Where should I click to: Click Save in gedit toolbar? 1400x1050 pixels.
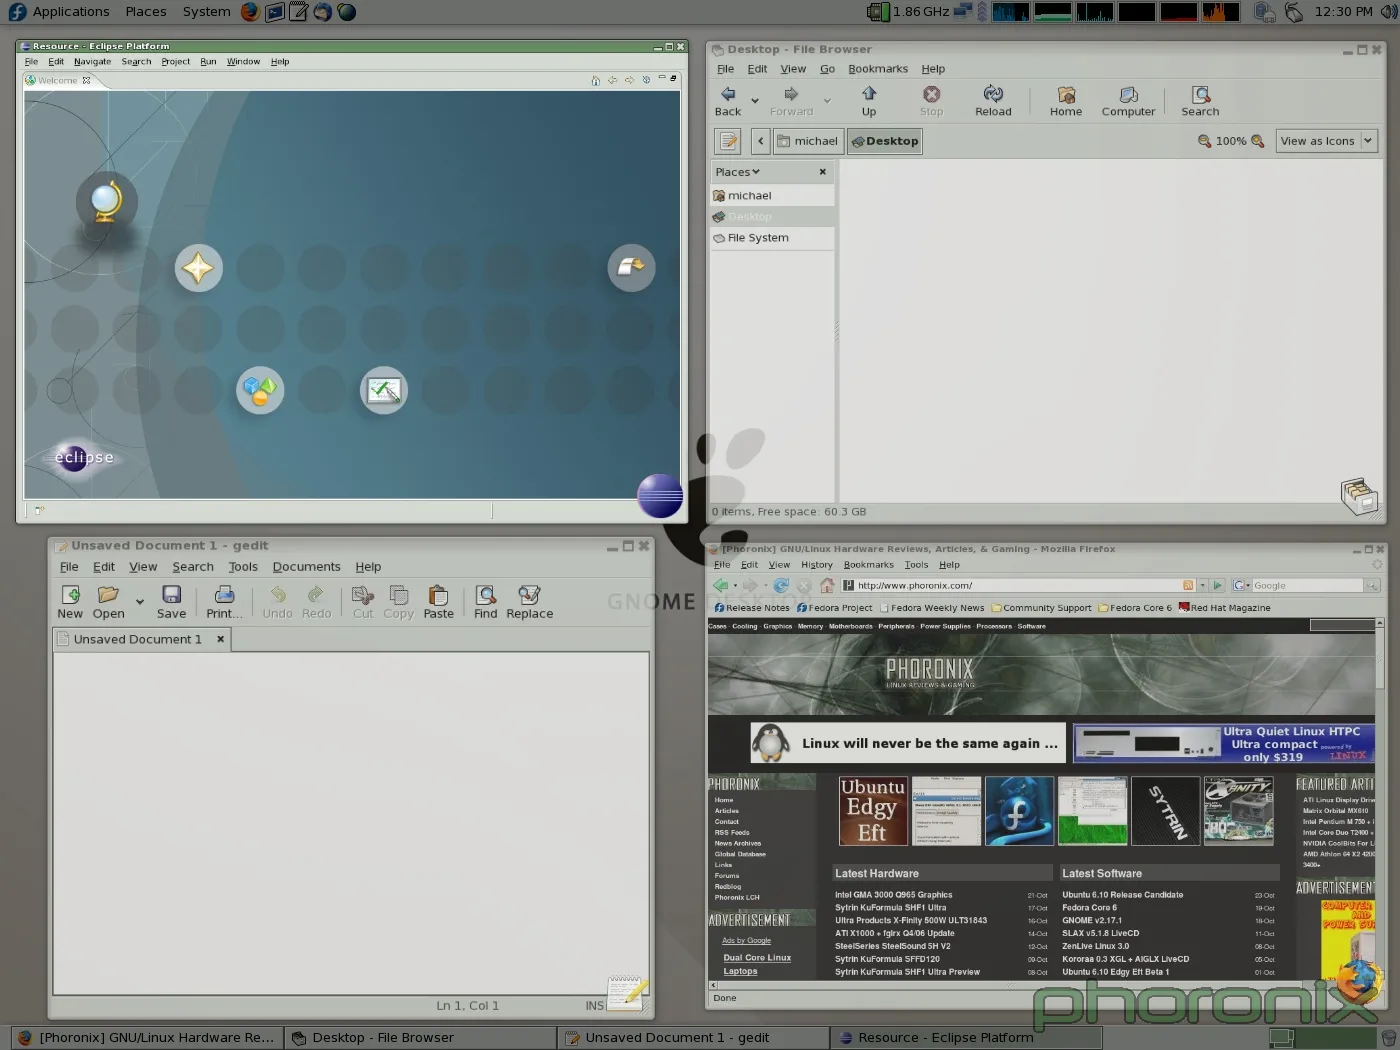[171, 602]
